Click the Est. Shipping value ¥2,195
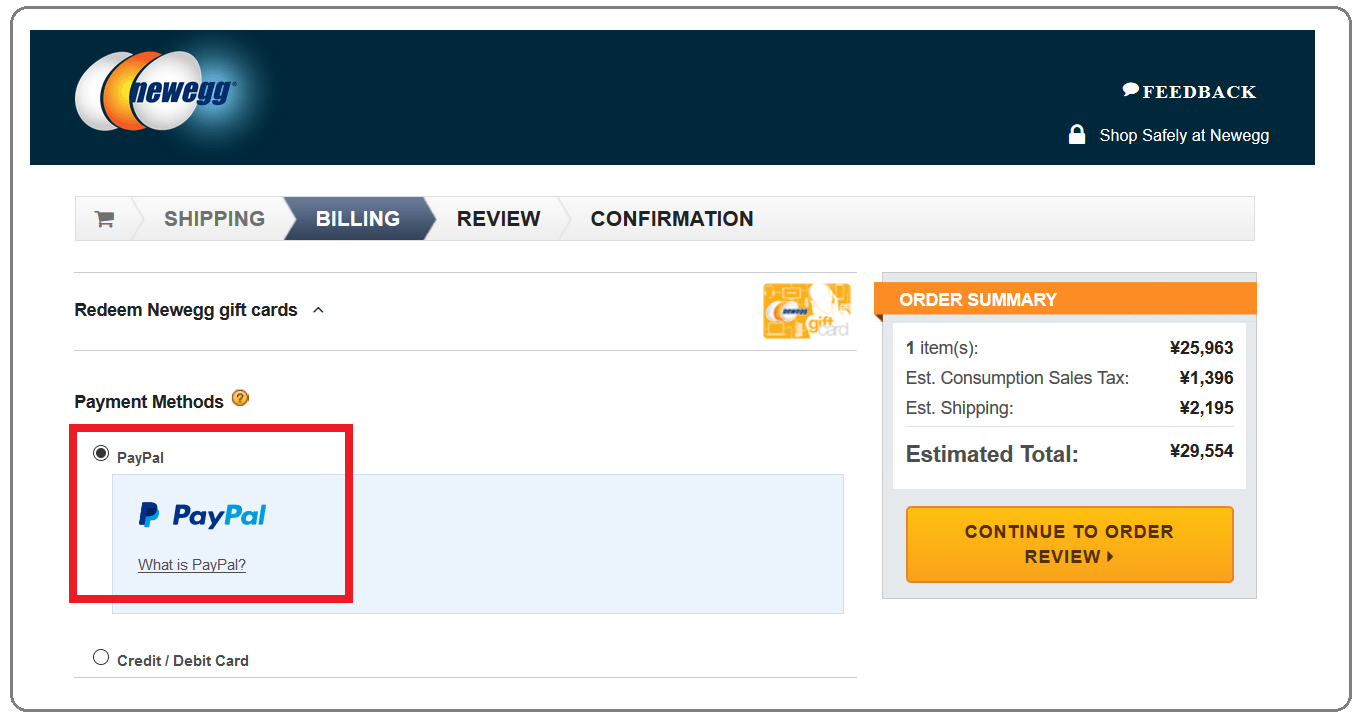Viewport: 1358px width, 720px height. pos(1207,408)
